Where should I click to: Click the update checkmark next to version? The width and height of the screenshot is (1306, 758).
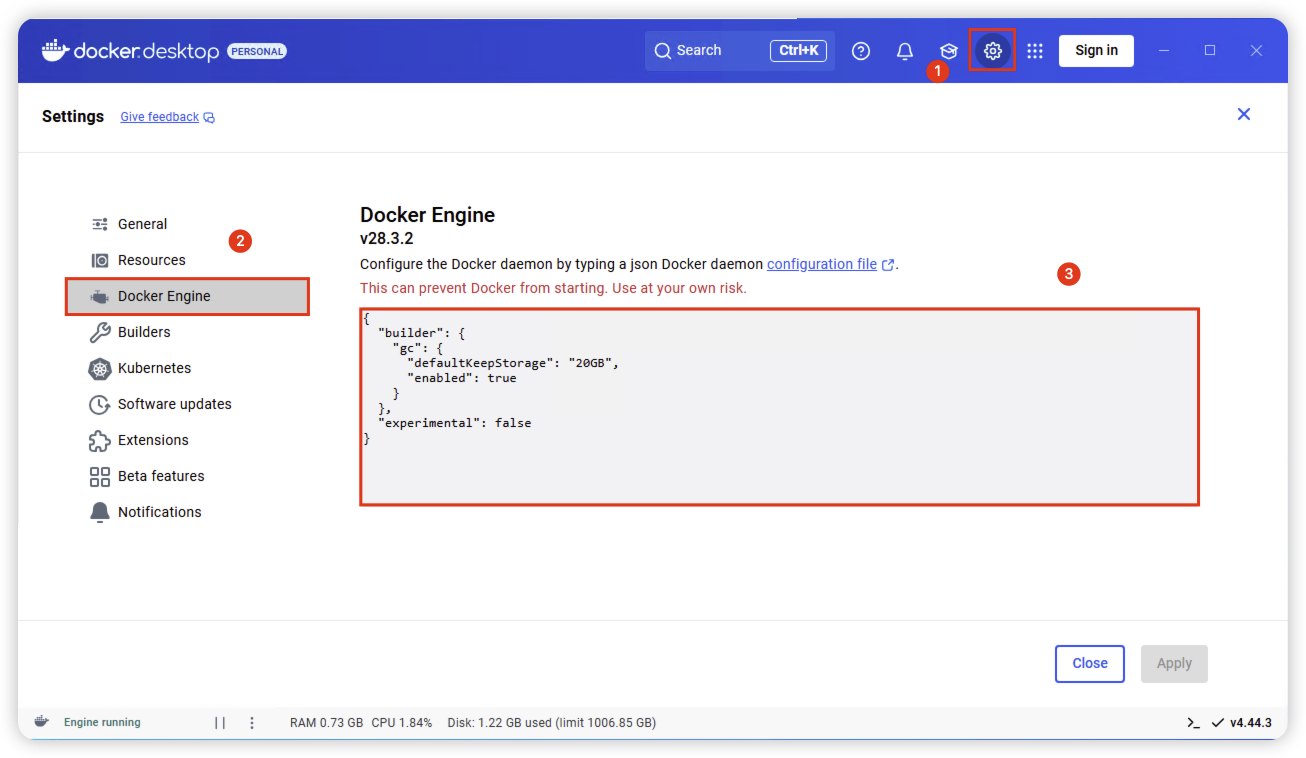(x=1217, y=722)
